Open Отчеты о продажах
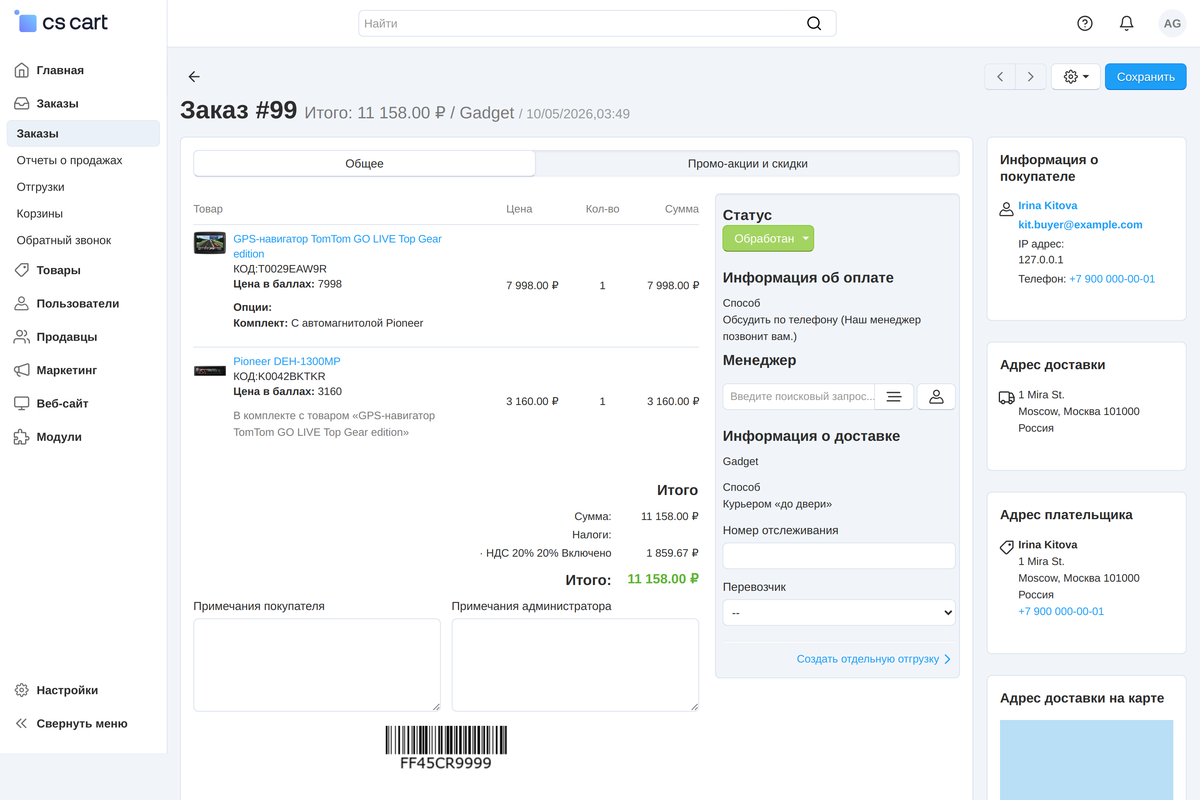Image resolution: width=1200 pixels, height=800 pixels. (70, 160)
